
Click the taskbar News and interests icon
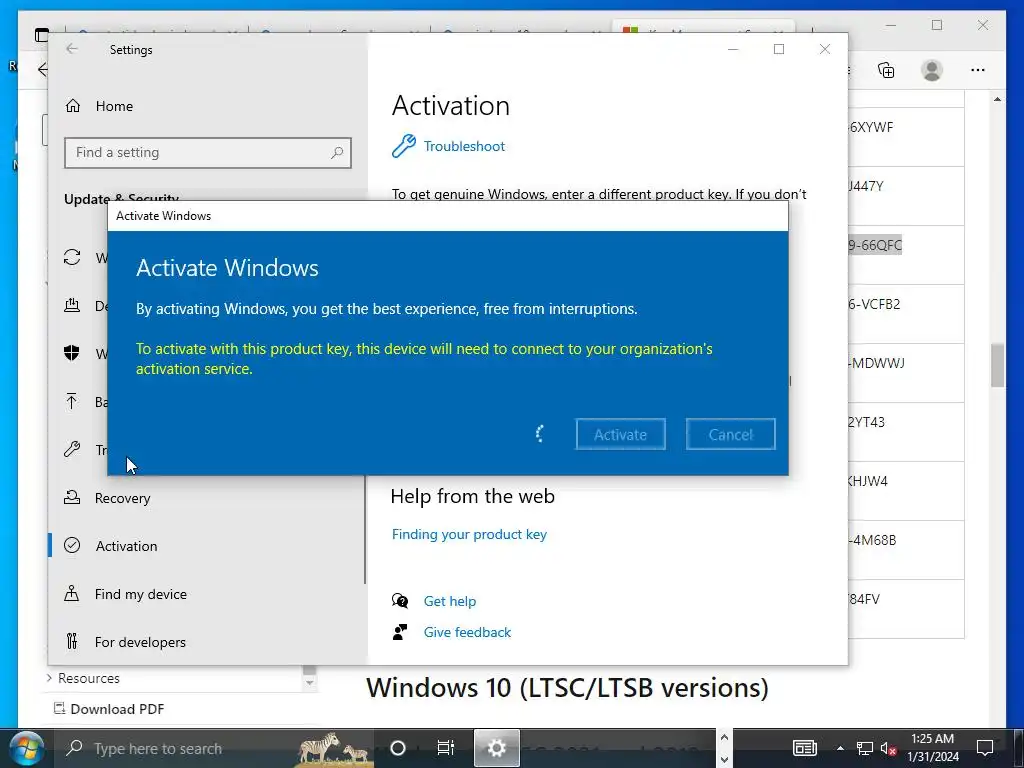click(805, 748)
